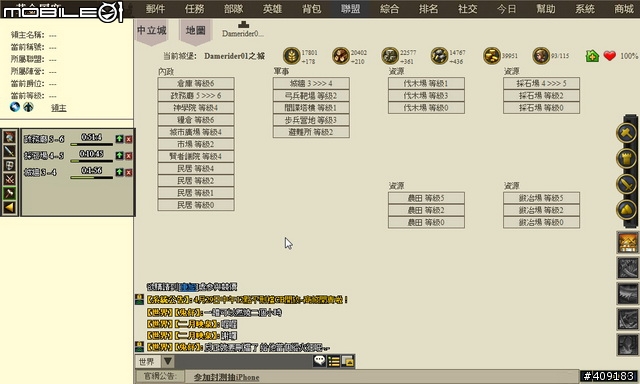640x384 pixels.
Task: Select the mask icon in left sidebar
Action: coord(9,165)
